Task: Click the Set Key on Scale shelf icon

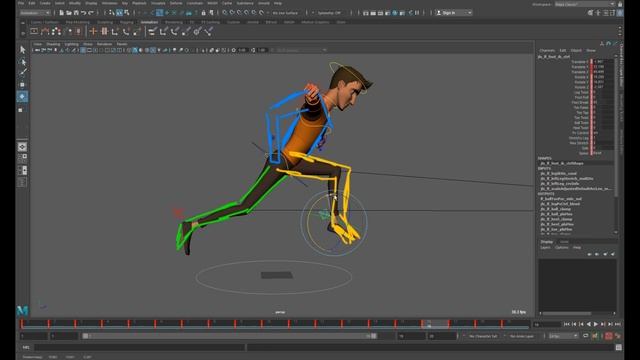Action: click(x=138, y=31)
